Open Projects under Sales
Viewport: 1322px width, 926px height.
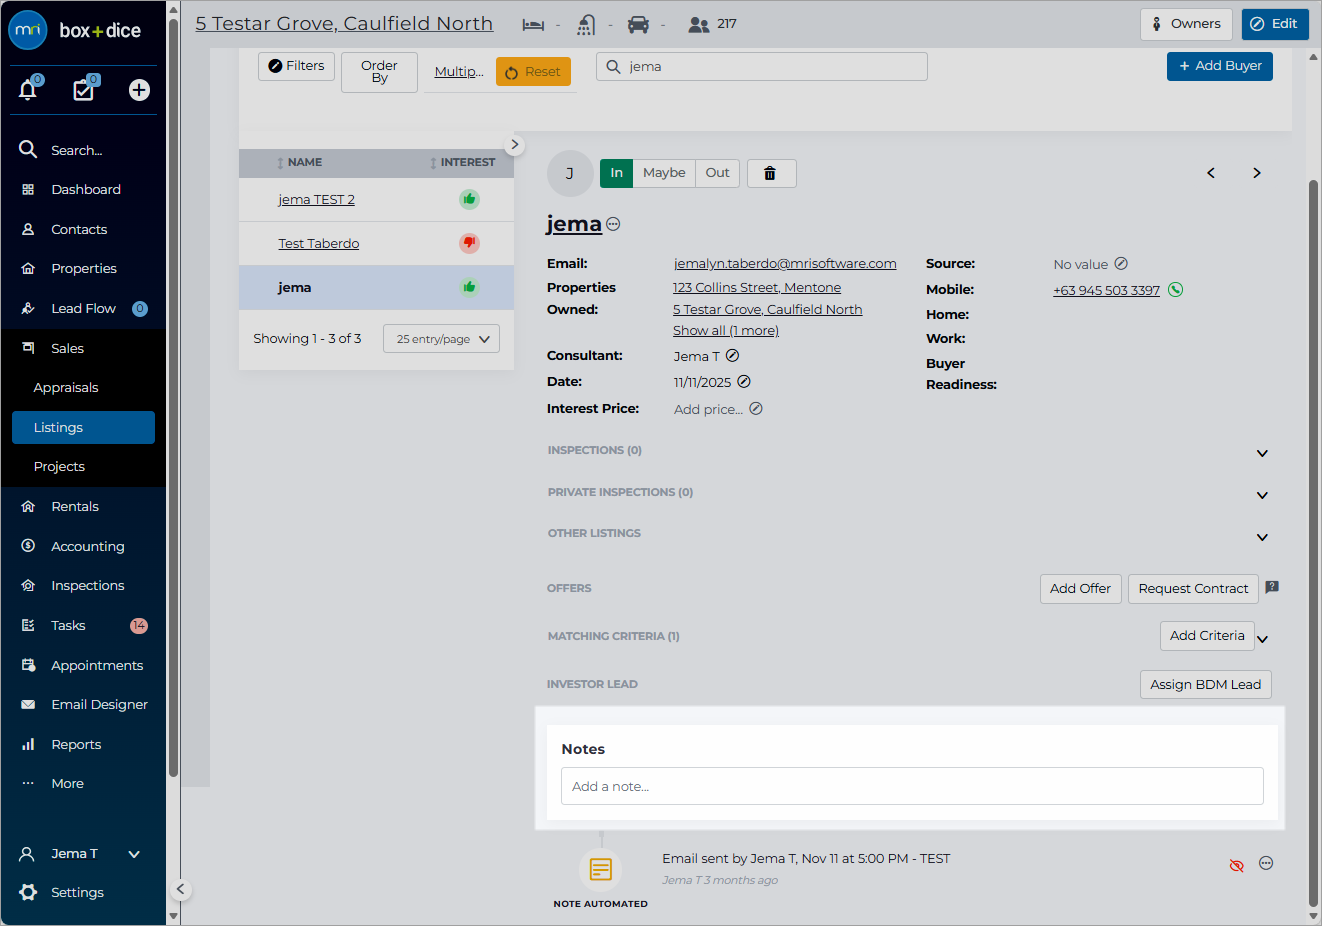tap(59, 466)
